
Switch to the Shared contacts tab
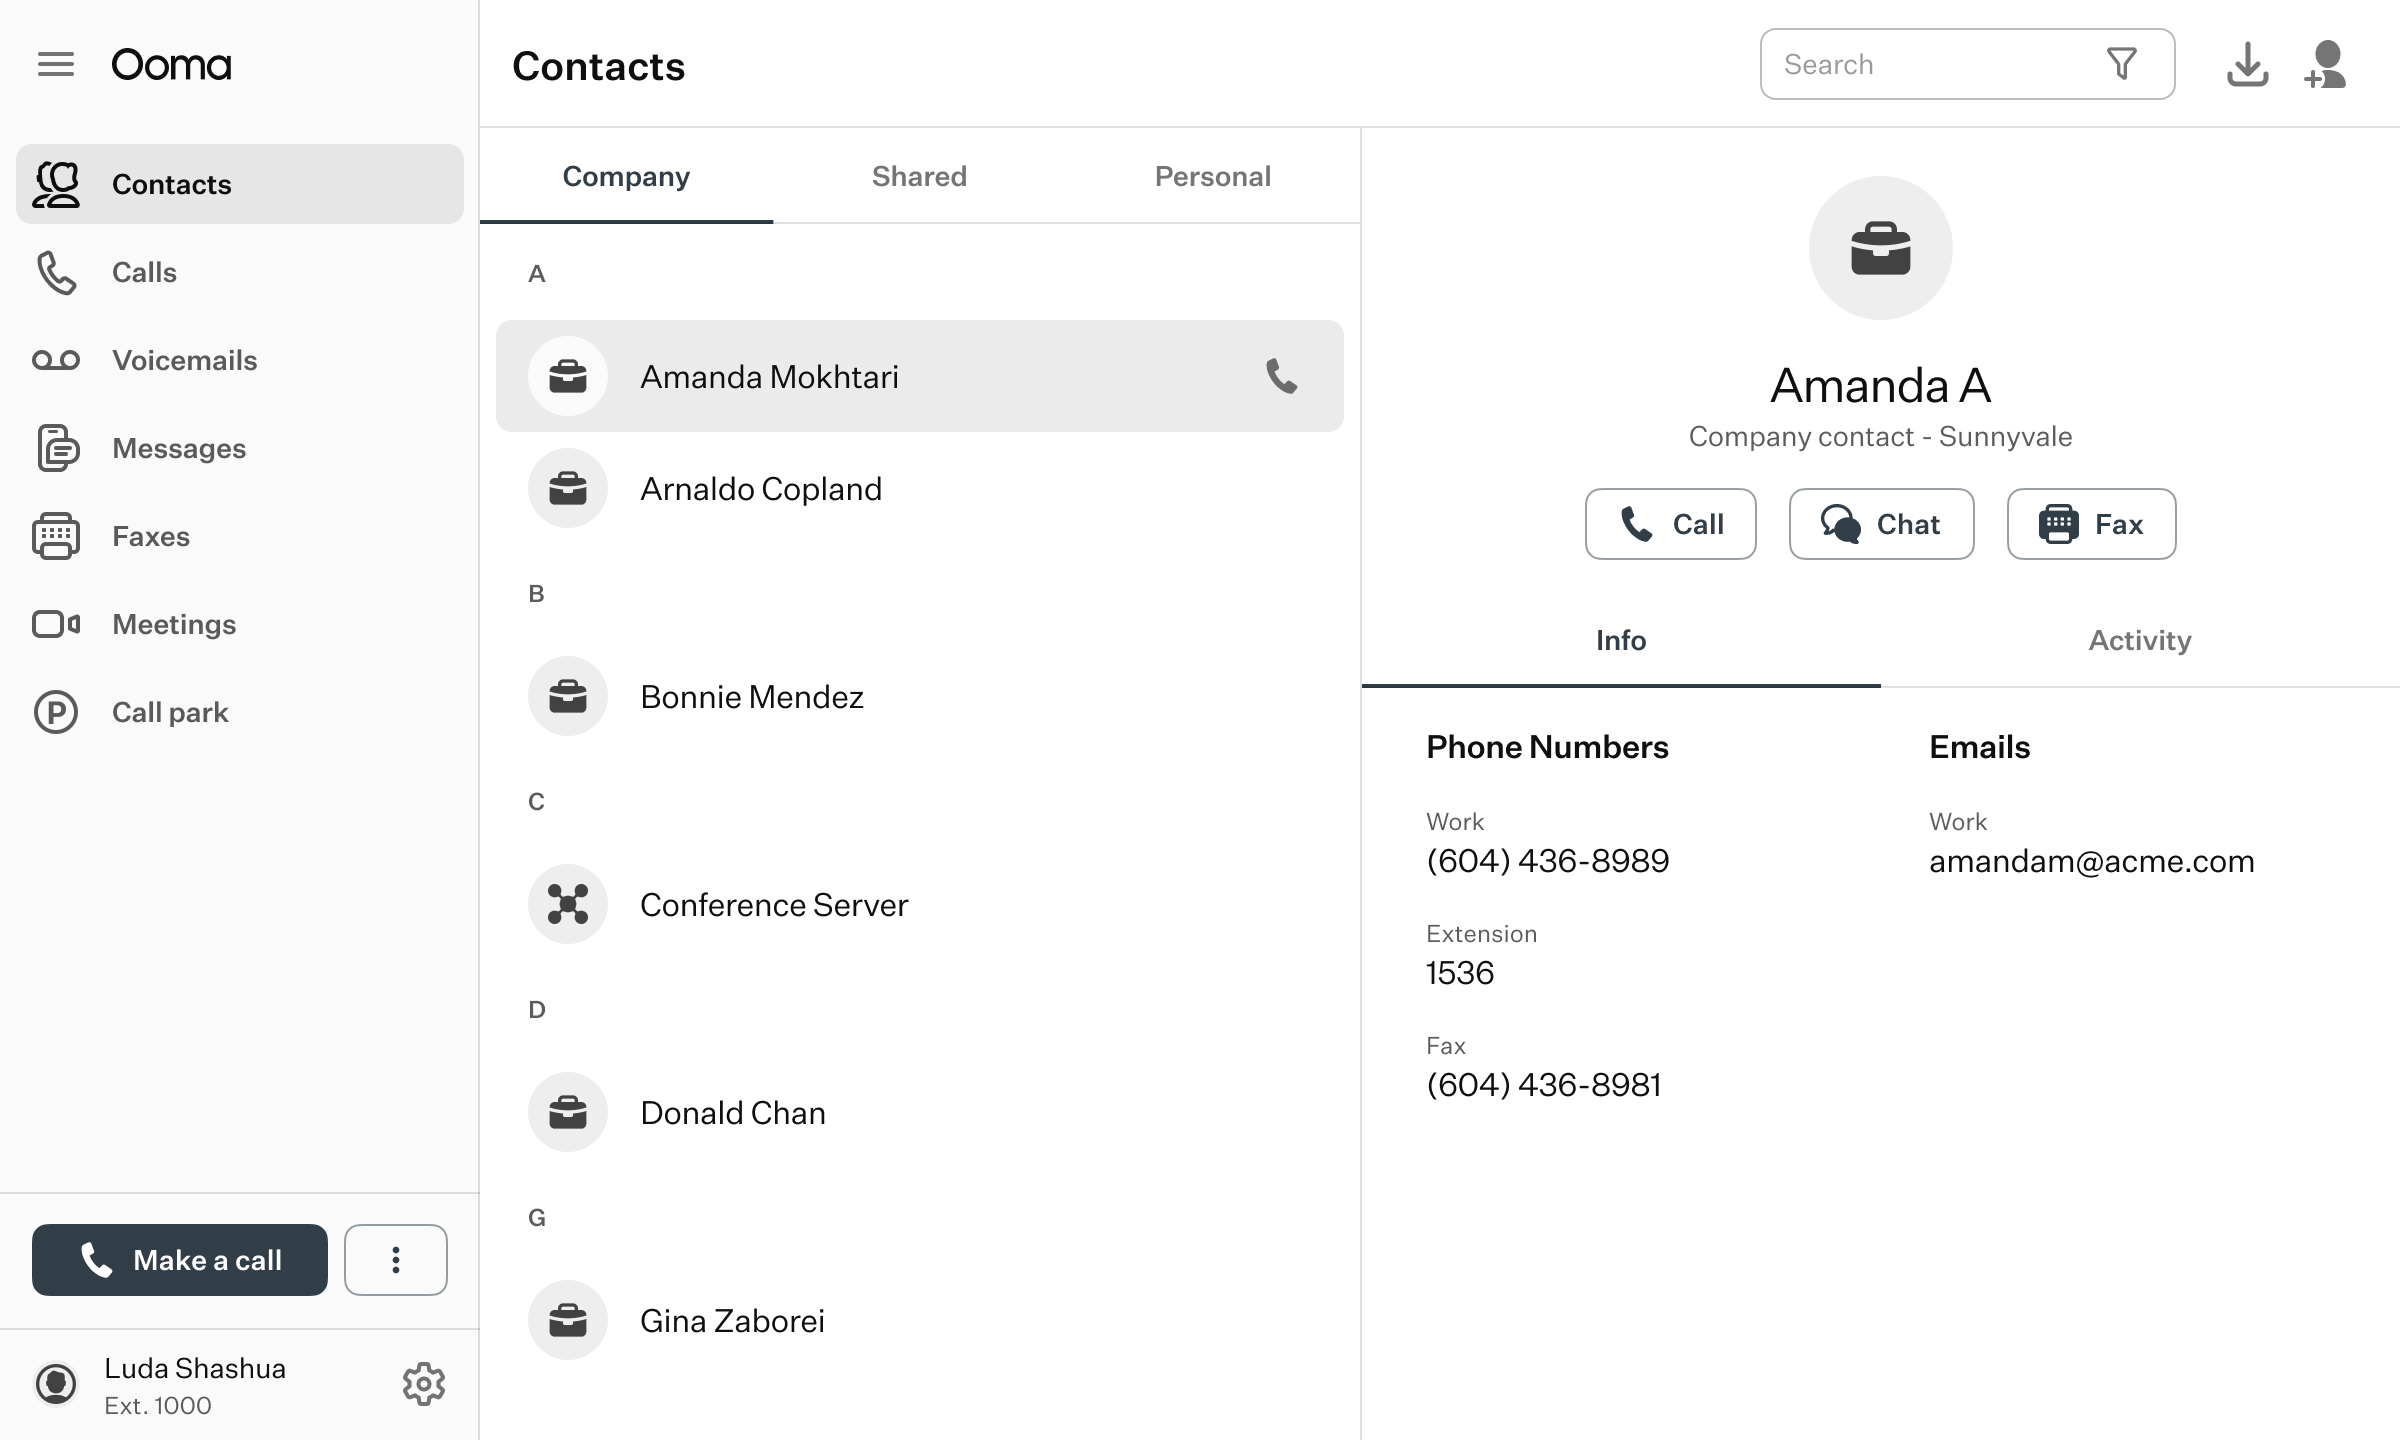click(x=918, y=176)
